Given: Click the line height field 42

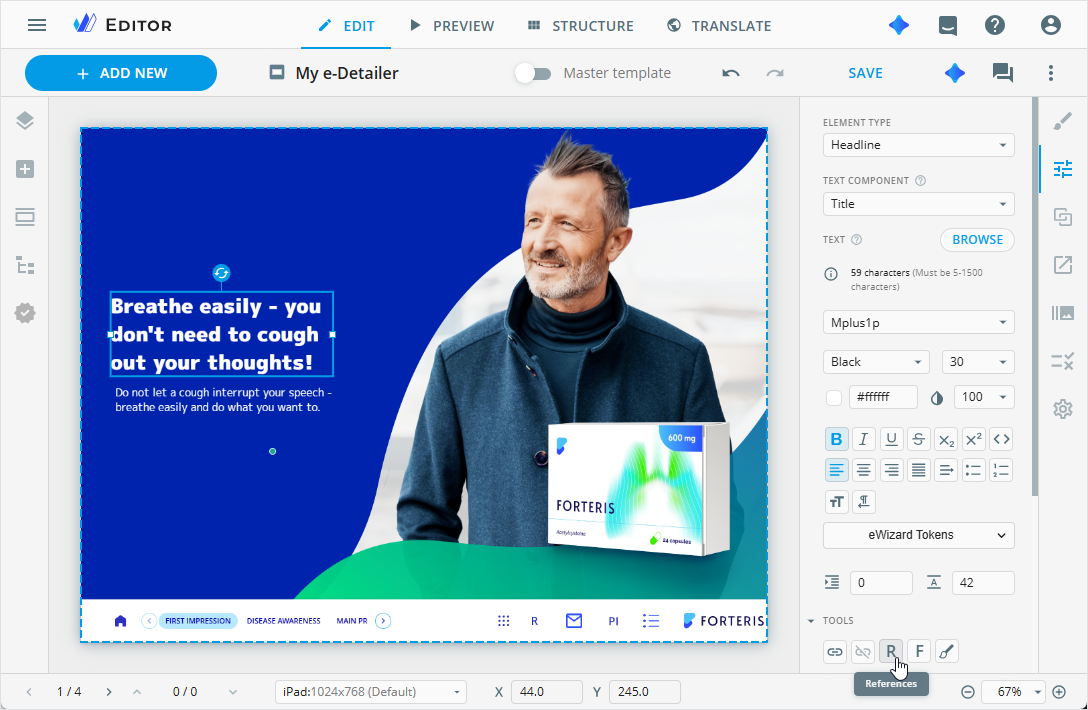Looking at the screenshot, I should pyautogui.click(x=983, y=583).
